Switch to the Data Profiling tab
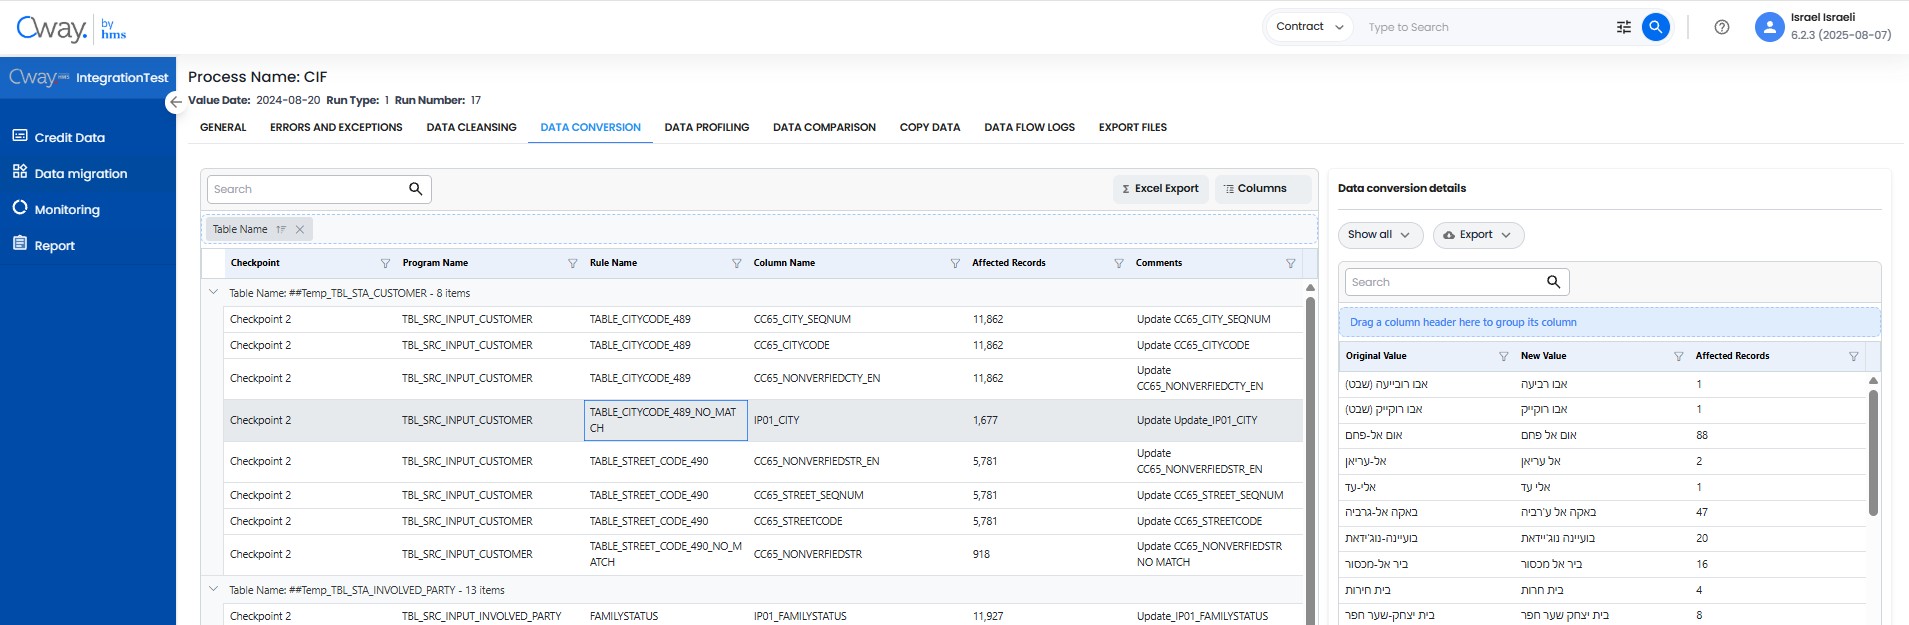This screenshot has width=1909, height=625. [x=706, y=127]
